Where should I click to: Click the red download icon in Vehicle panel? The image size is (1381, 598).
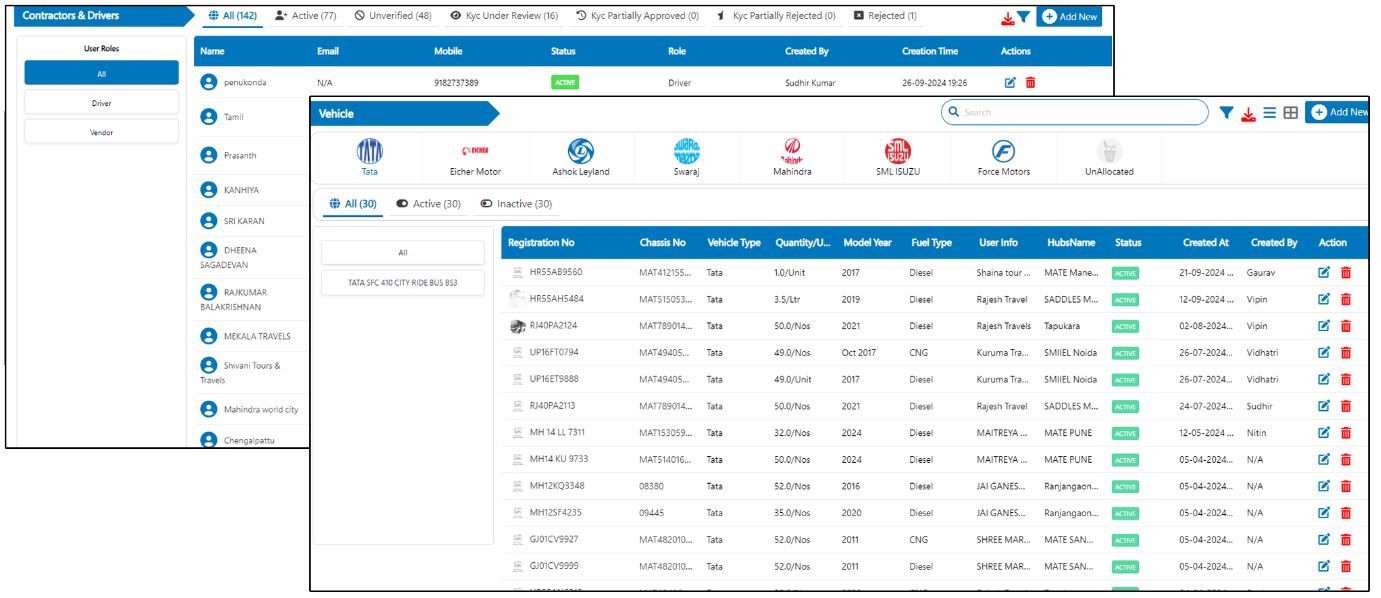coord(1247,113)
